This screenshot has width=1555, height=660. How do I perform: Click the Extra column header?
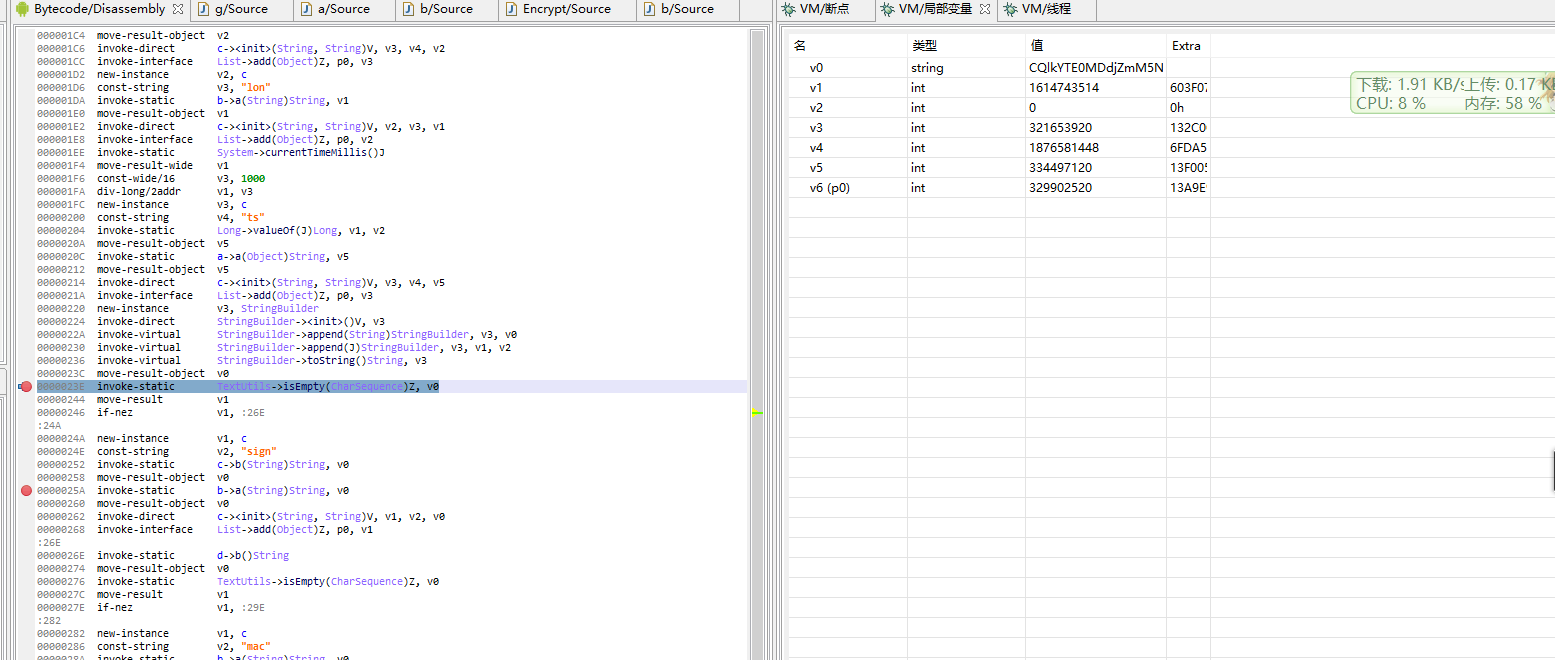click(1186, 46)
